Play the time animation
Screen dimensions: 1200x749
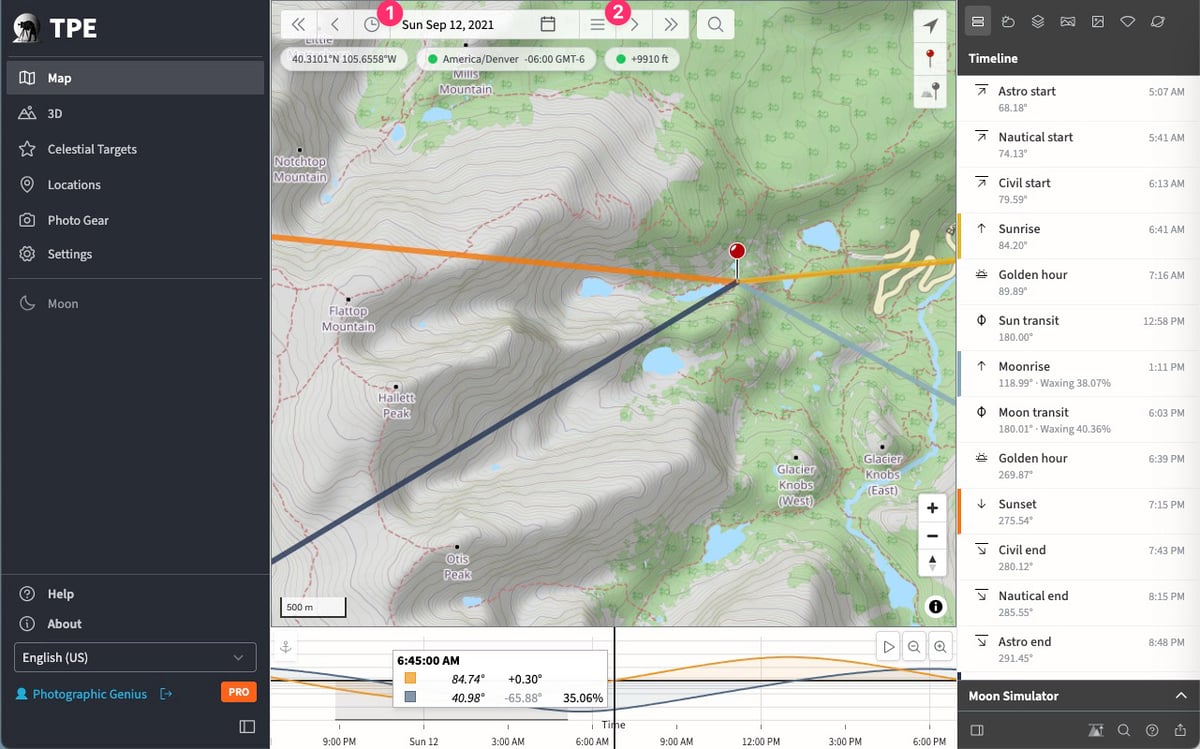point(888,647)
